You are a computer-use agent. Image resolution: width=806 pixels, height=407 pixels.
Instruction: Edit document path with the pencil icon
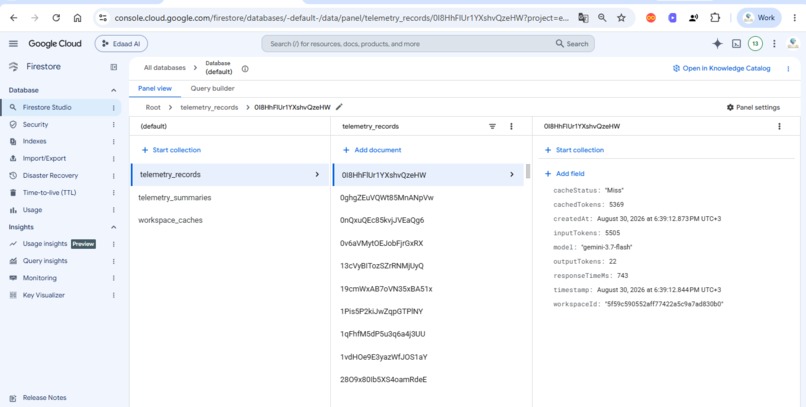pyautogui.click(x=339, y=107)
